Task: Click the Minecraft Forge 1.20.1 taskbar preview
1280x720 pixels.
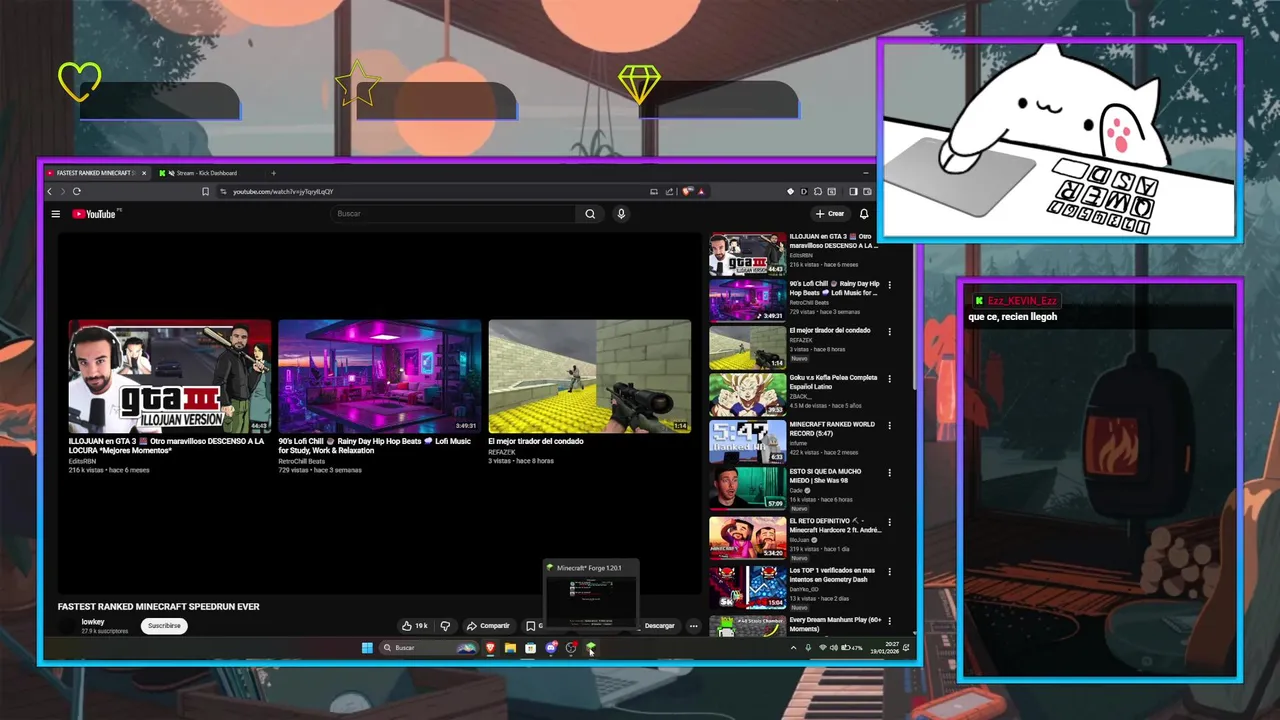Action: 591,596
